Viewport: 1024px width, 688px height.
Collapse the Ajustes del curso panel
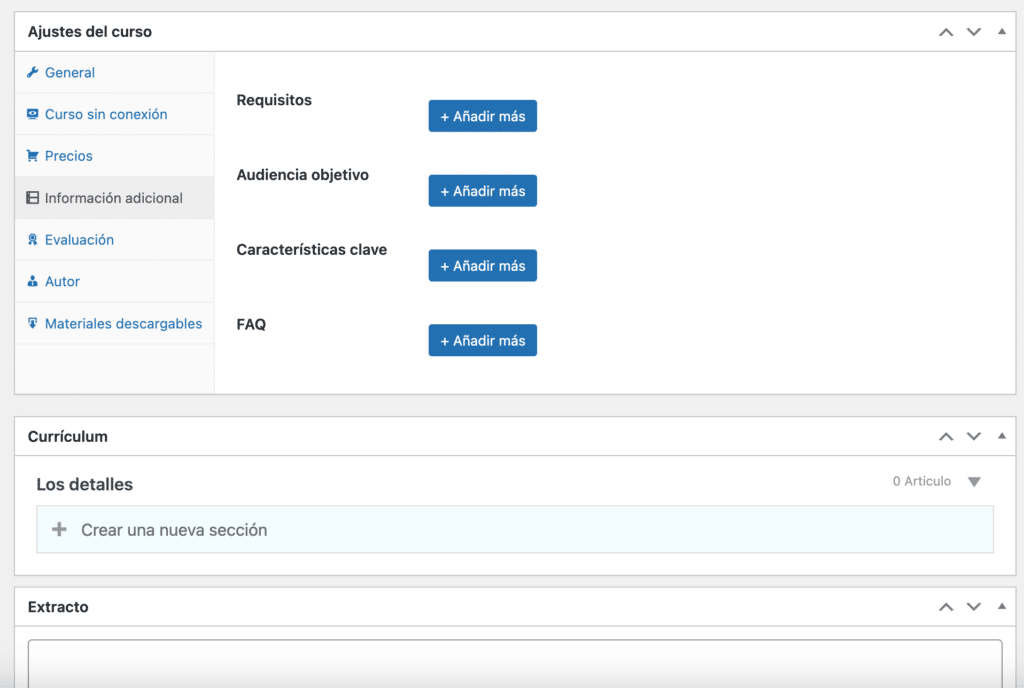(x=1001, y=31)
